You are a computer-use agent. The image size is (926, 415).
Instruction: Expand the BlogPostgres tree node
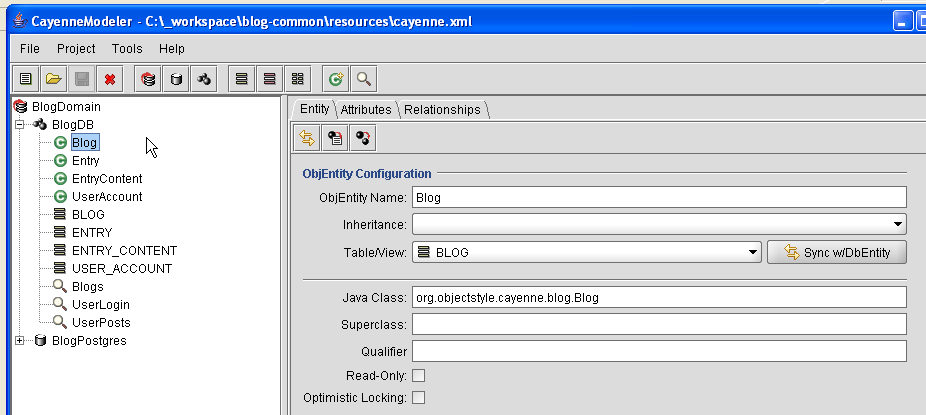(x=19, y=341)
